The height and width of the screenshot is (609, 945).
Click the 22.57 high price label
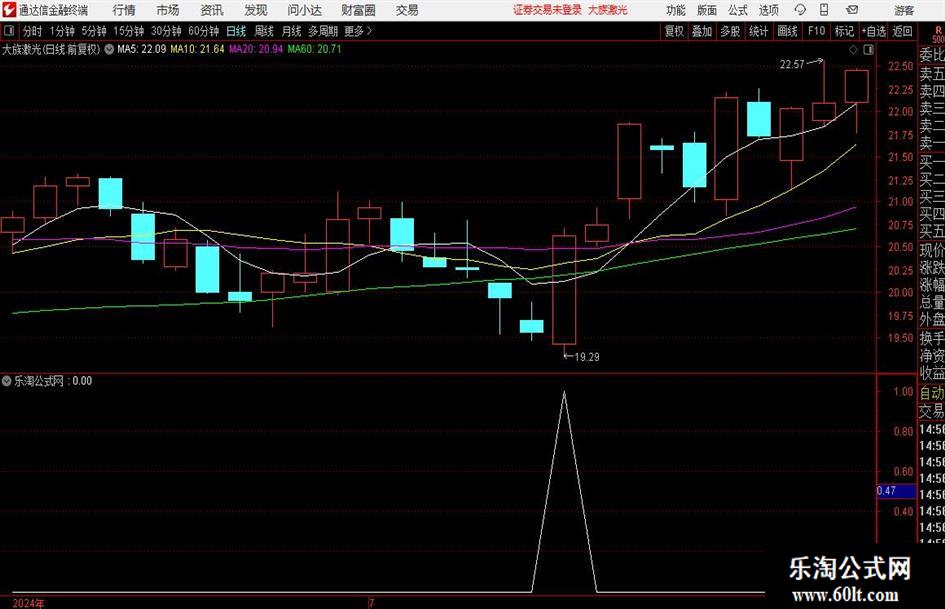(792, 65)
